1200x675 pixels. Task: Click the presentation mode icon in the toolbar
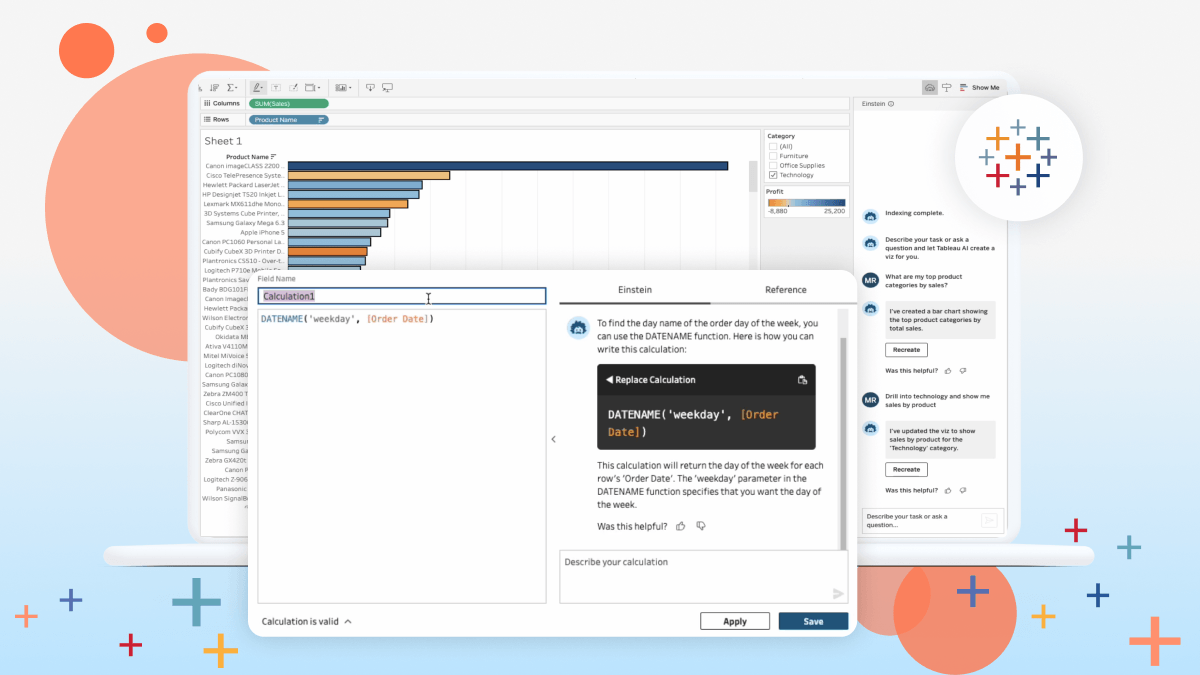click(387, 88)
